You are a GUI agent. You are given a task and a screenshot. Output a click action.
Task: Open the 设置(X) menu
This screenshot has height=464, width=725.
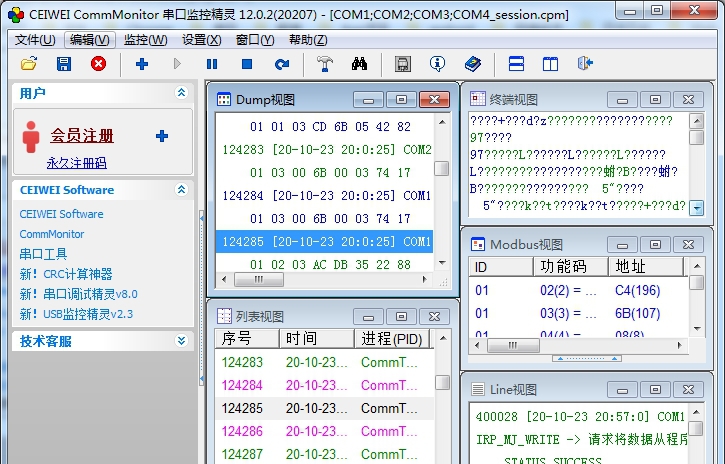(x=202, y=40)
